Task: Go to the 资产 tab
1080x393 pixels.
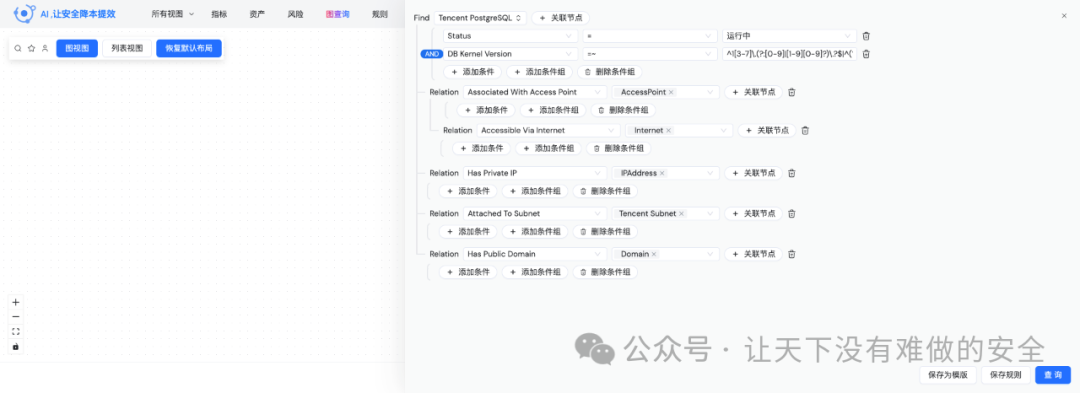Action: [257, 14]
